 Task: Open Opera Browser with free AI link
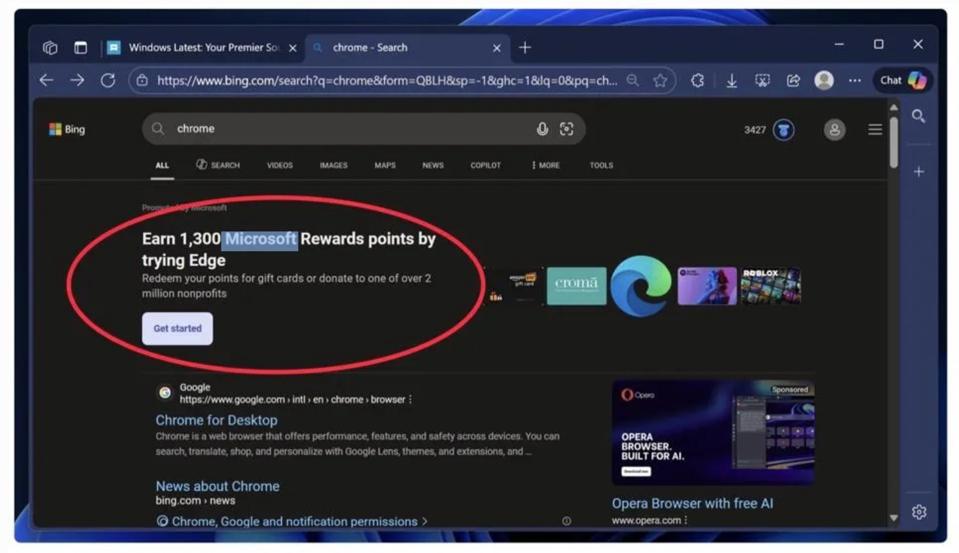tap(692, 503)
